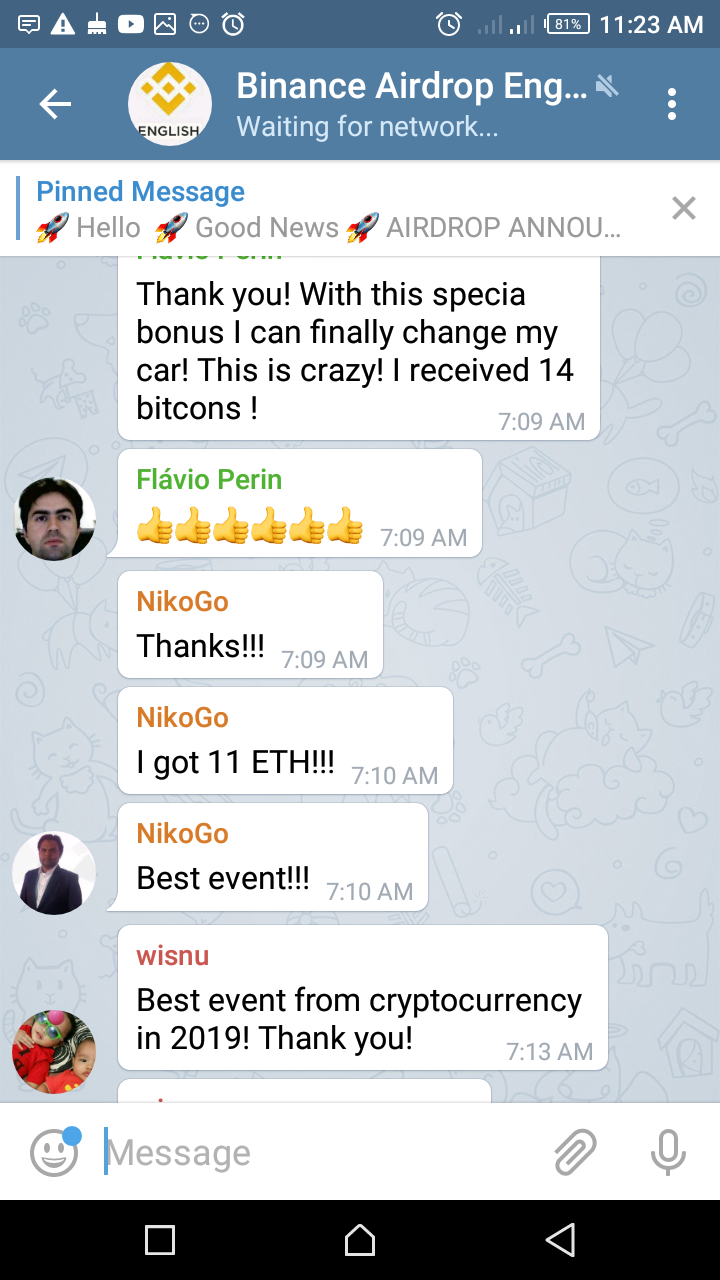Tap the paperclip attachment icon
Viewport: 720px width, 1280px height.
click(x=576, y=1152)
